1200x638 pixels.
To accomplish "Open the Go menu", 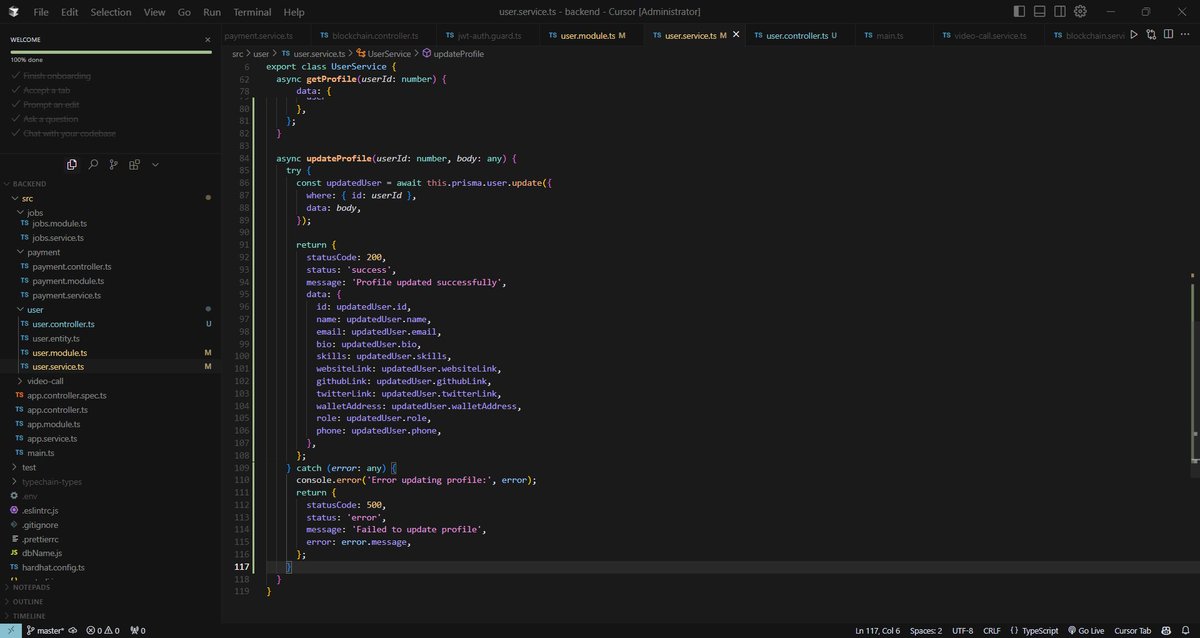I will click(x=184, y=12).
